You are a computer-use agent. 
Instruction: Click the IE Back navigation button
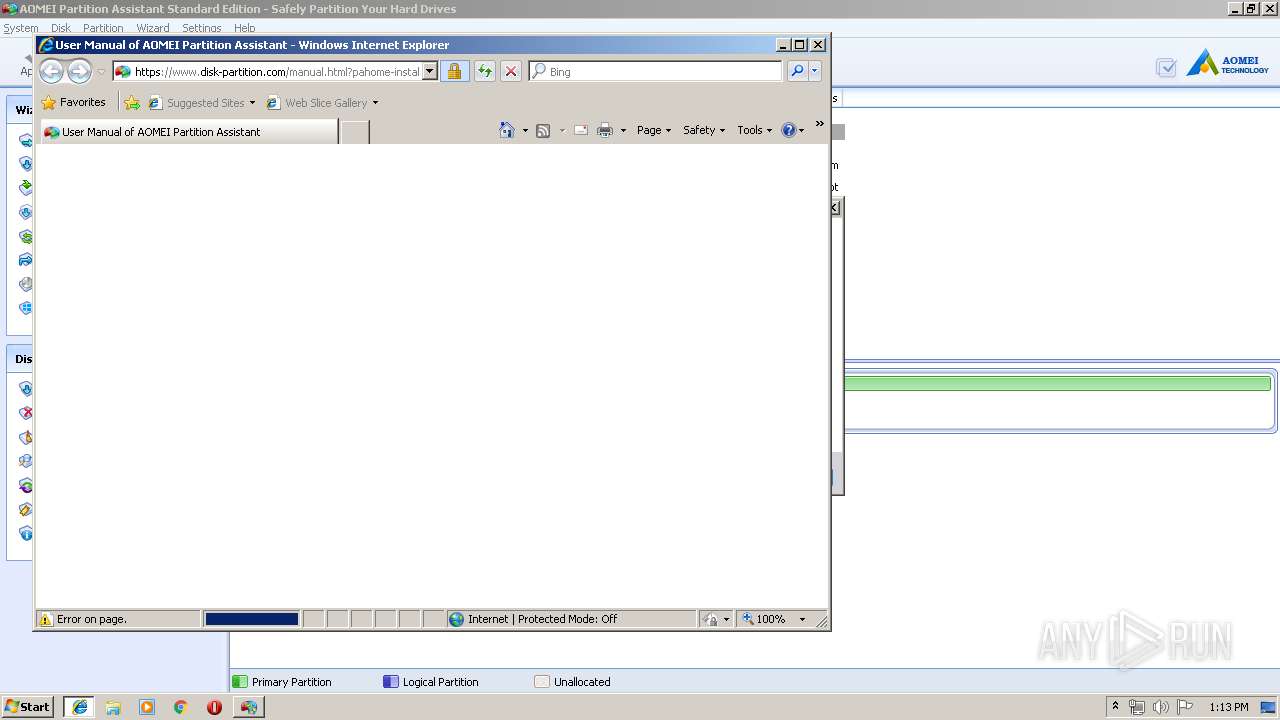(51, 71)
